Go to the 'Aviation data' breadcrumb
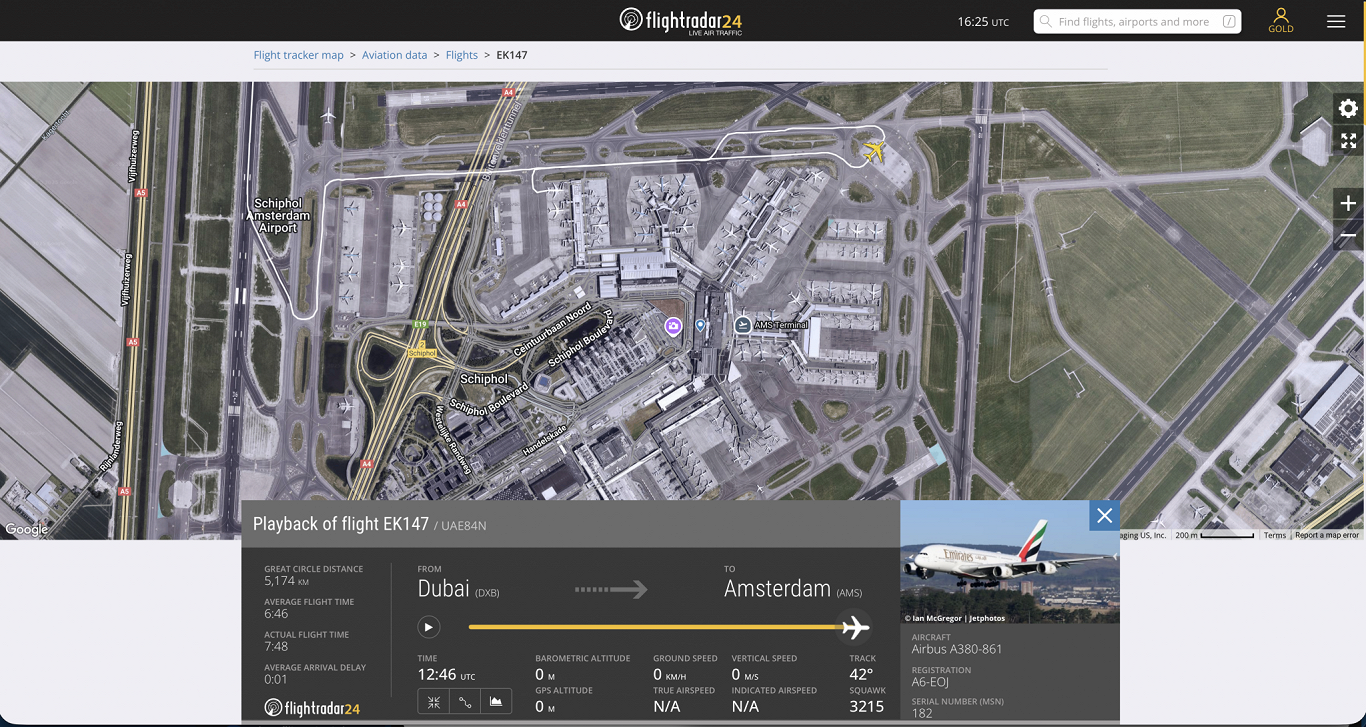 [394, 55]
